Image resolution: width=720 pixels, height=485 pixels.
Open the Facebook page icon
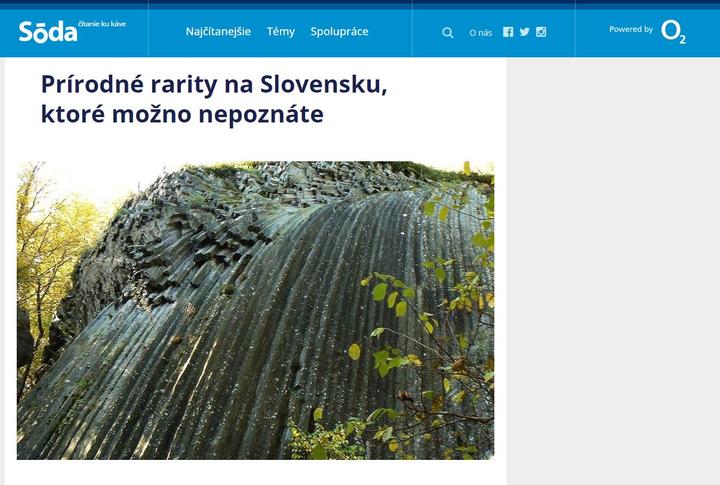(508, 32)
